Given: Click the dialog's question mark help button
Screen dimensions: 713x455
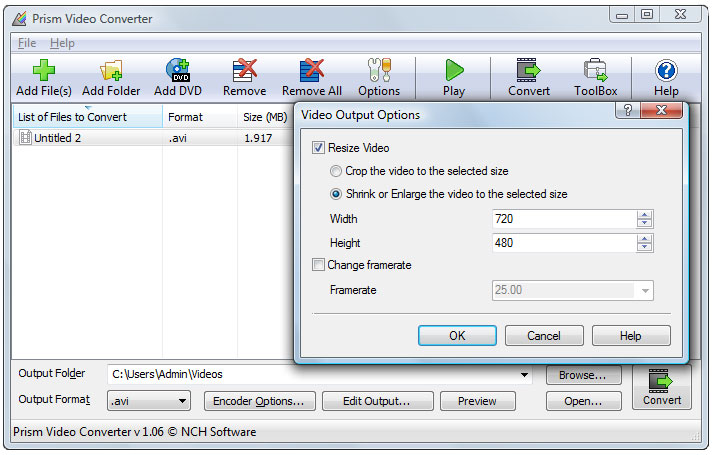Looking at the screenshot, I should [x=628, y=110].
